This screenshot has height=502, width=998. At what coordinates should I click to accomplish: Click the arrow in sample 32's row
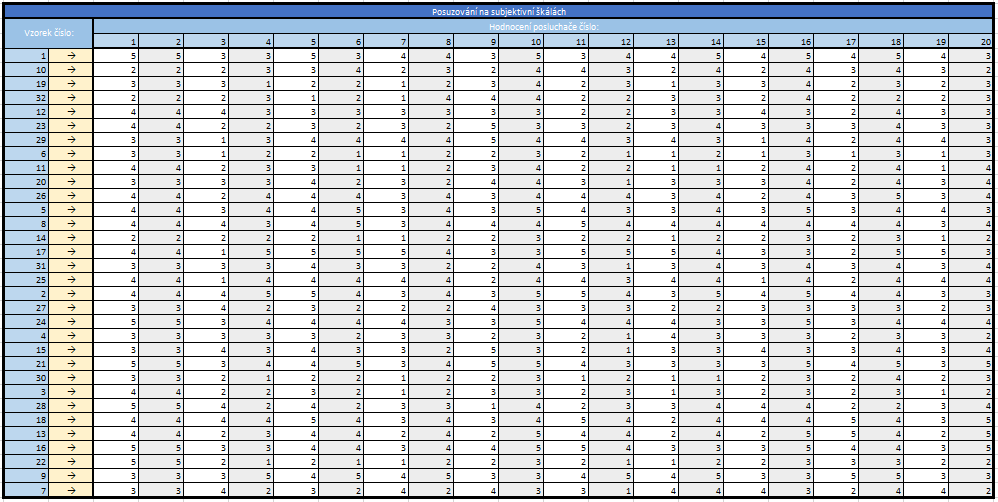(x=71, y=98)
